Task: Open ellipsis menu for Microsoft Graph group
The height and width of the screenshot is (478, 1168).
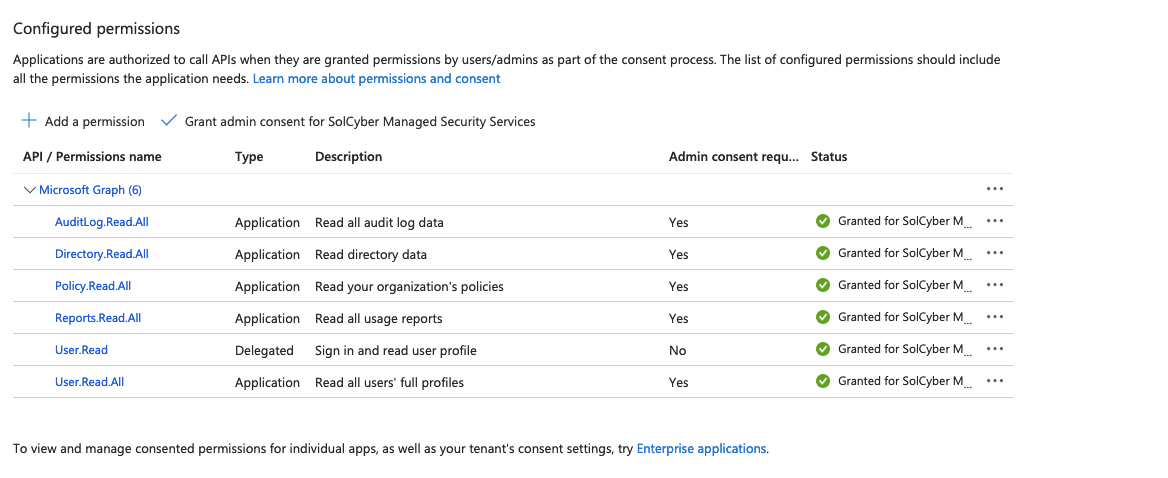Action: pyautogui.click(x=994, y=189)
